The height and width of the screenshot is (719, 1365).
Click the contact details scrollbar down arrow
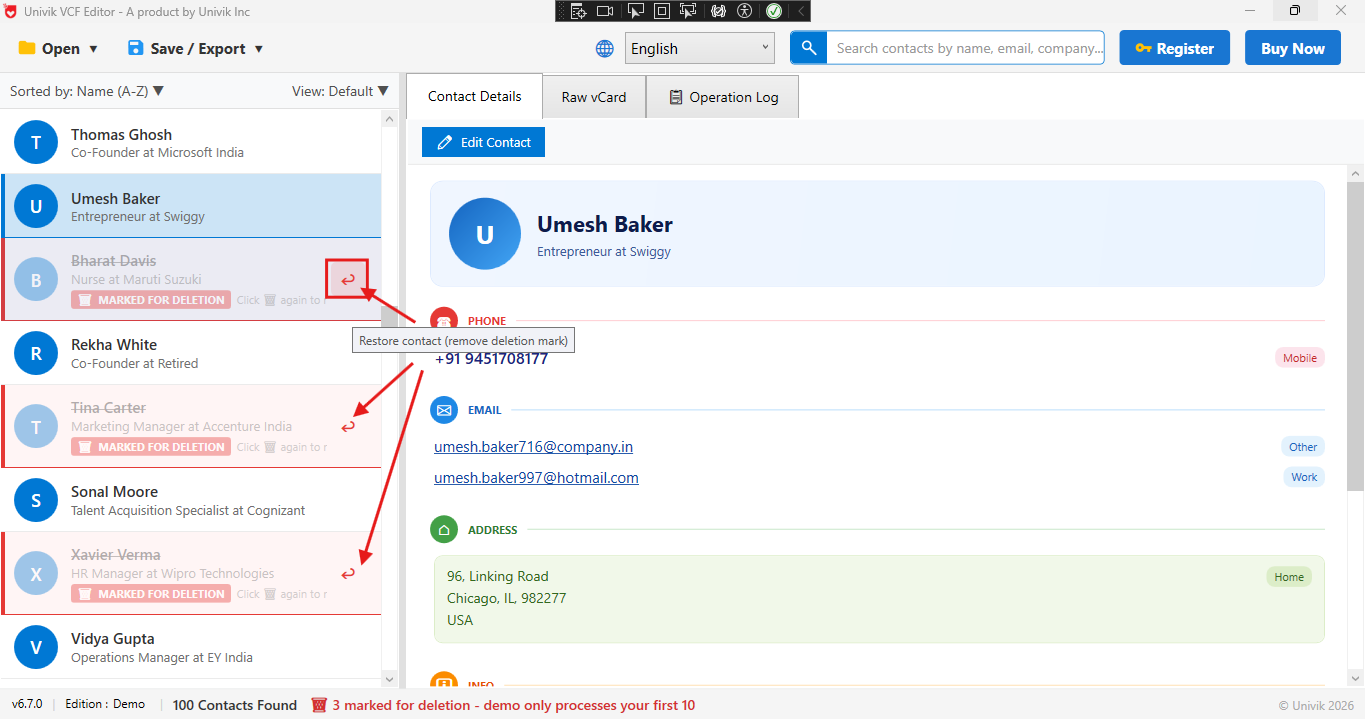click(1355, 679)
